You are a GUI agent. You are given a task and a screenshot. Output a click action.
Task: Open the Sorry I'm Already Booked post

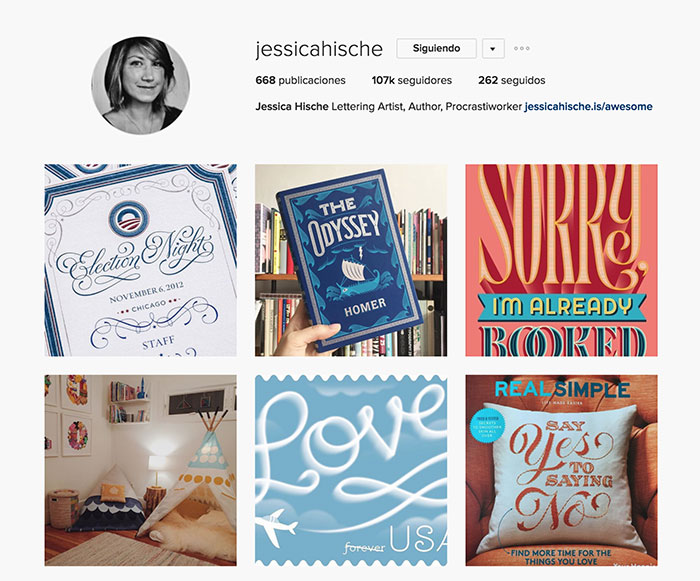point(561,260)
